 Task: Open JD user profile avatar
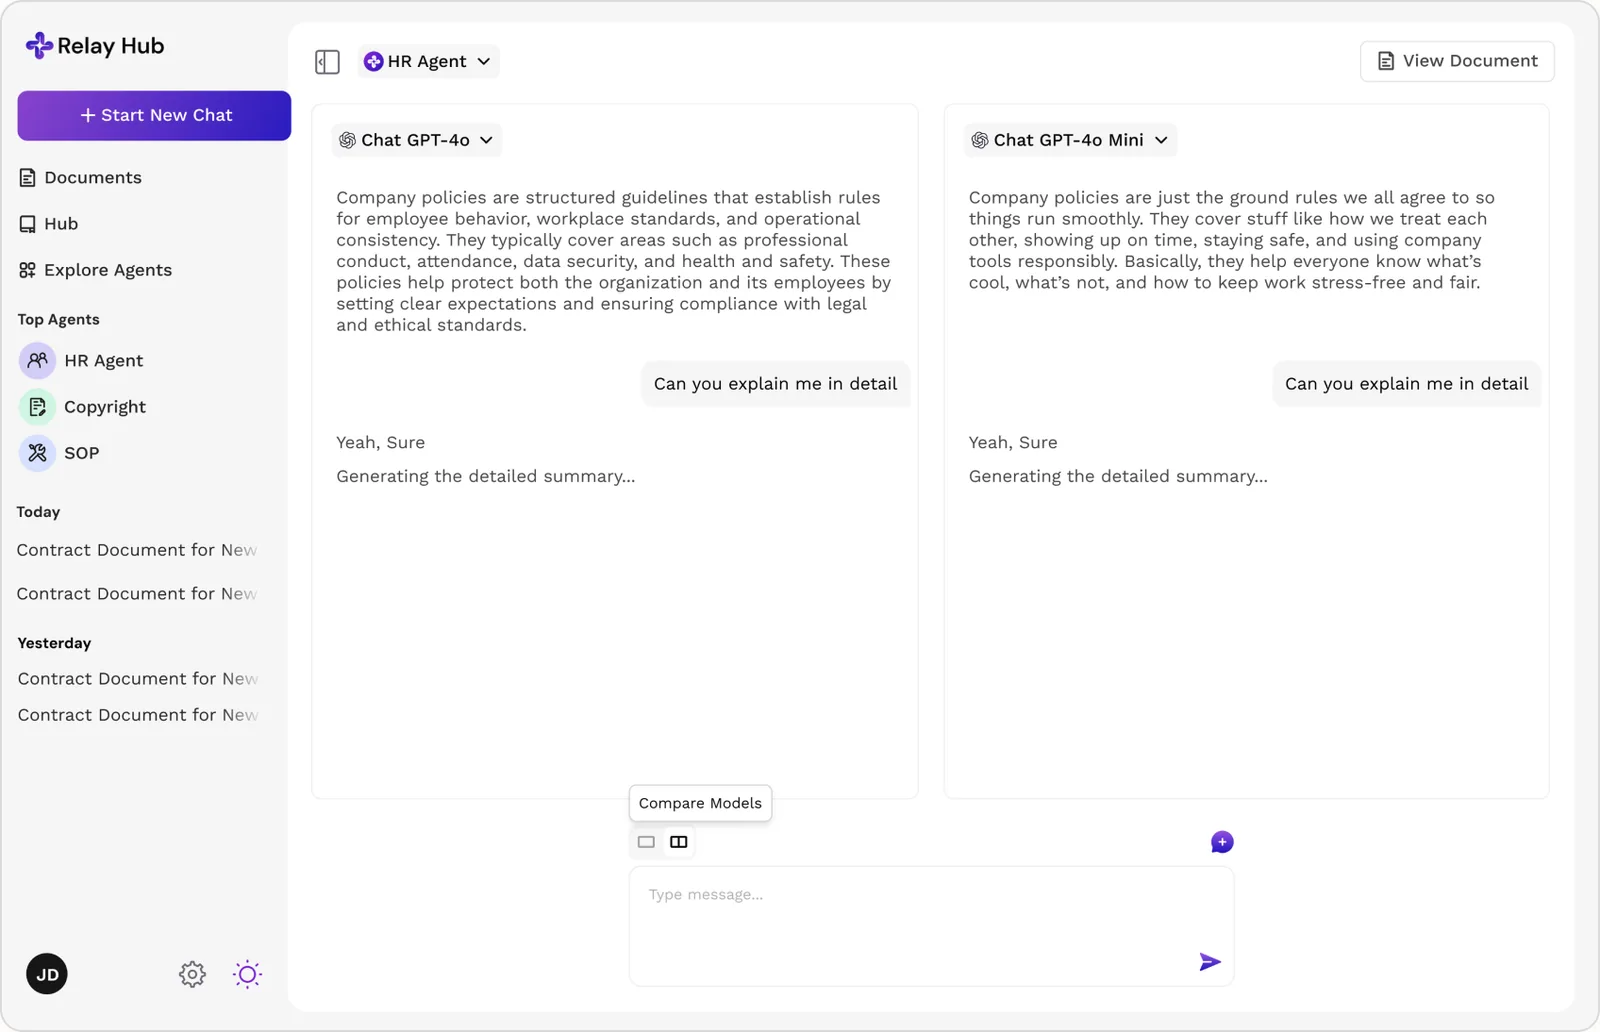click(x=47, y=974)
